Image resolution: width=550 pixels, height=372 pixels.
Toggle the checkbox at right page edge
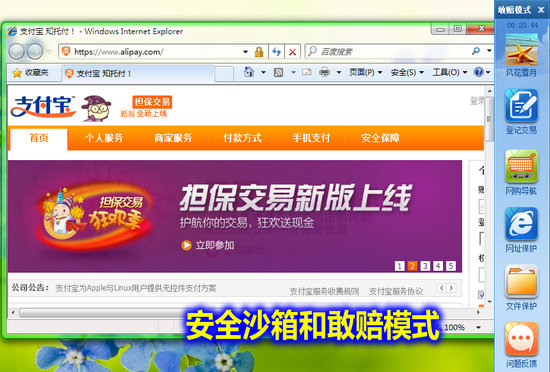[481, 295]
